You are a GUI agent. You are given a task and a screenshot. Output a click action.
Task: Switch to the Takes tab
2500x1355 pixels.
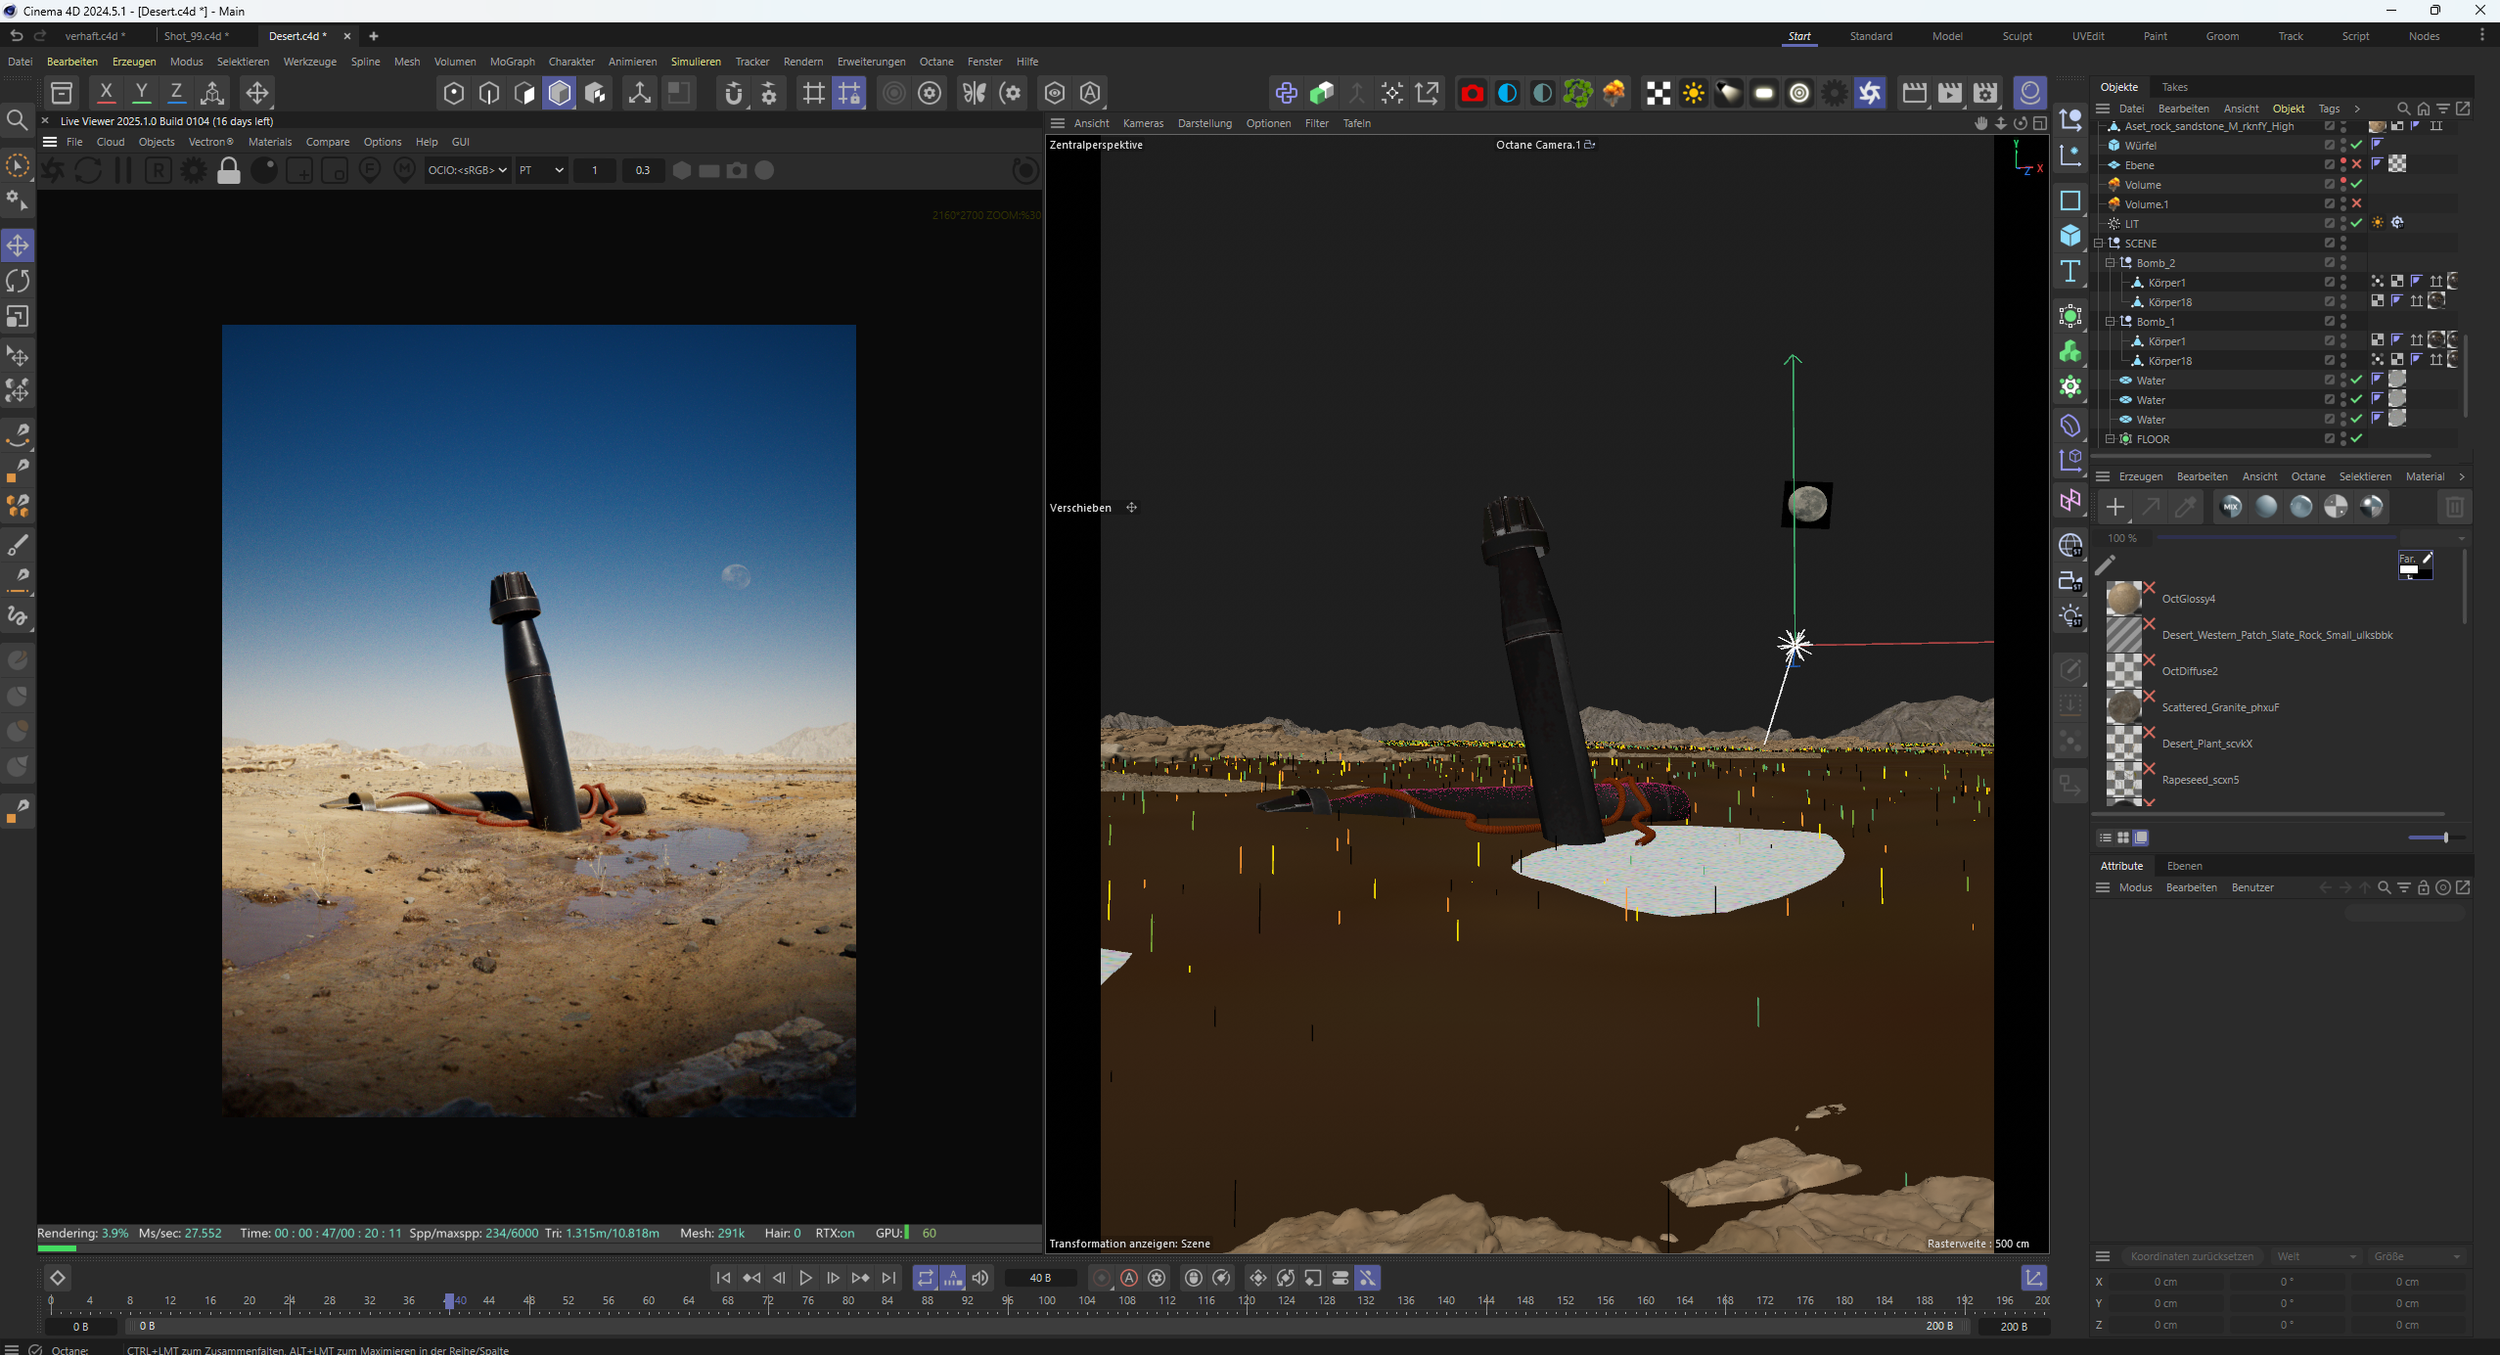click(2174, 87)
